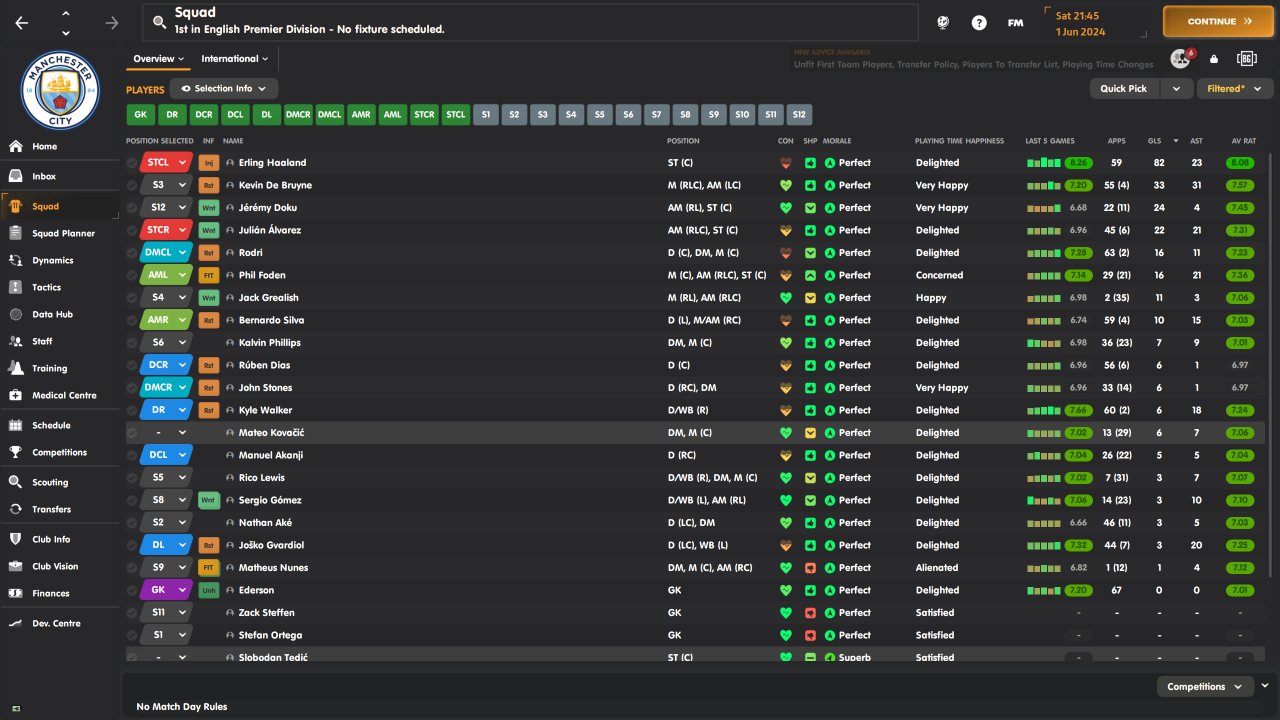1280x720 pixels.
Task: Select Erling Haaland's row checkmark
Action: (x=132, y=163)
